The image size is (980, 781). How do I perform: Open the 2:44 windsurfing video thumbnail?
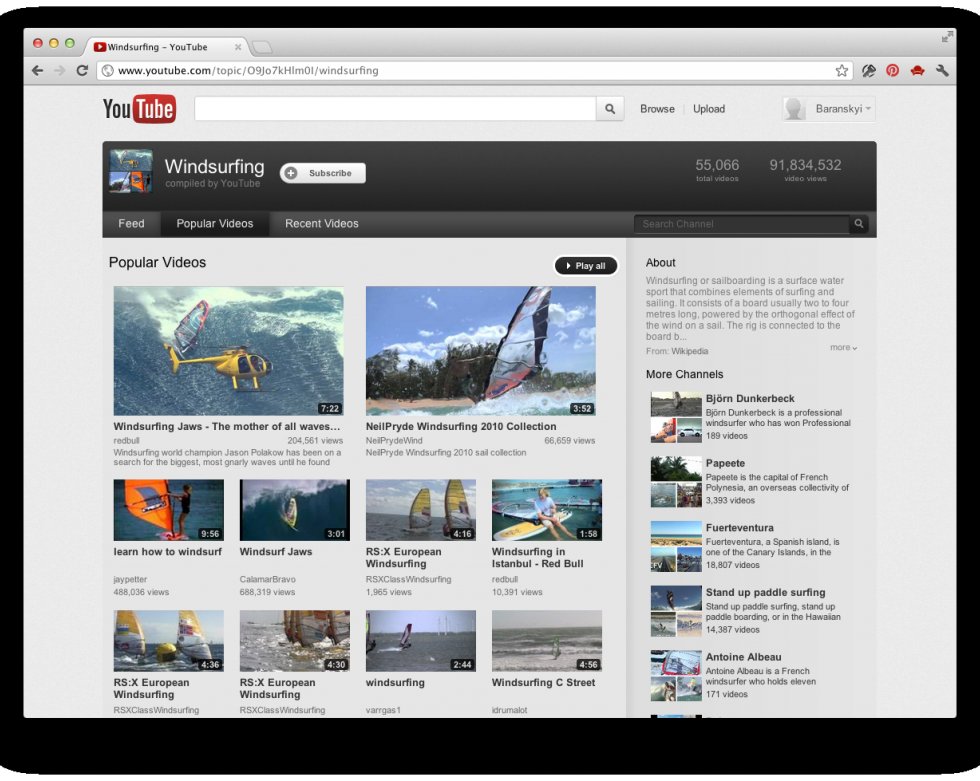pos(421,641)
